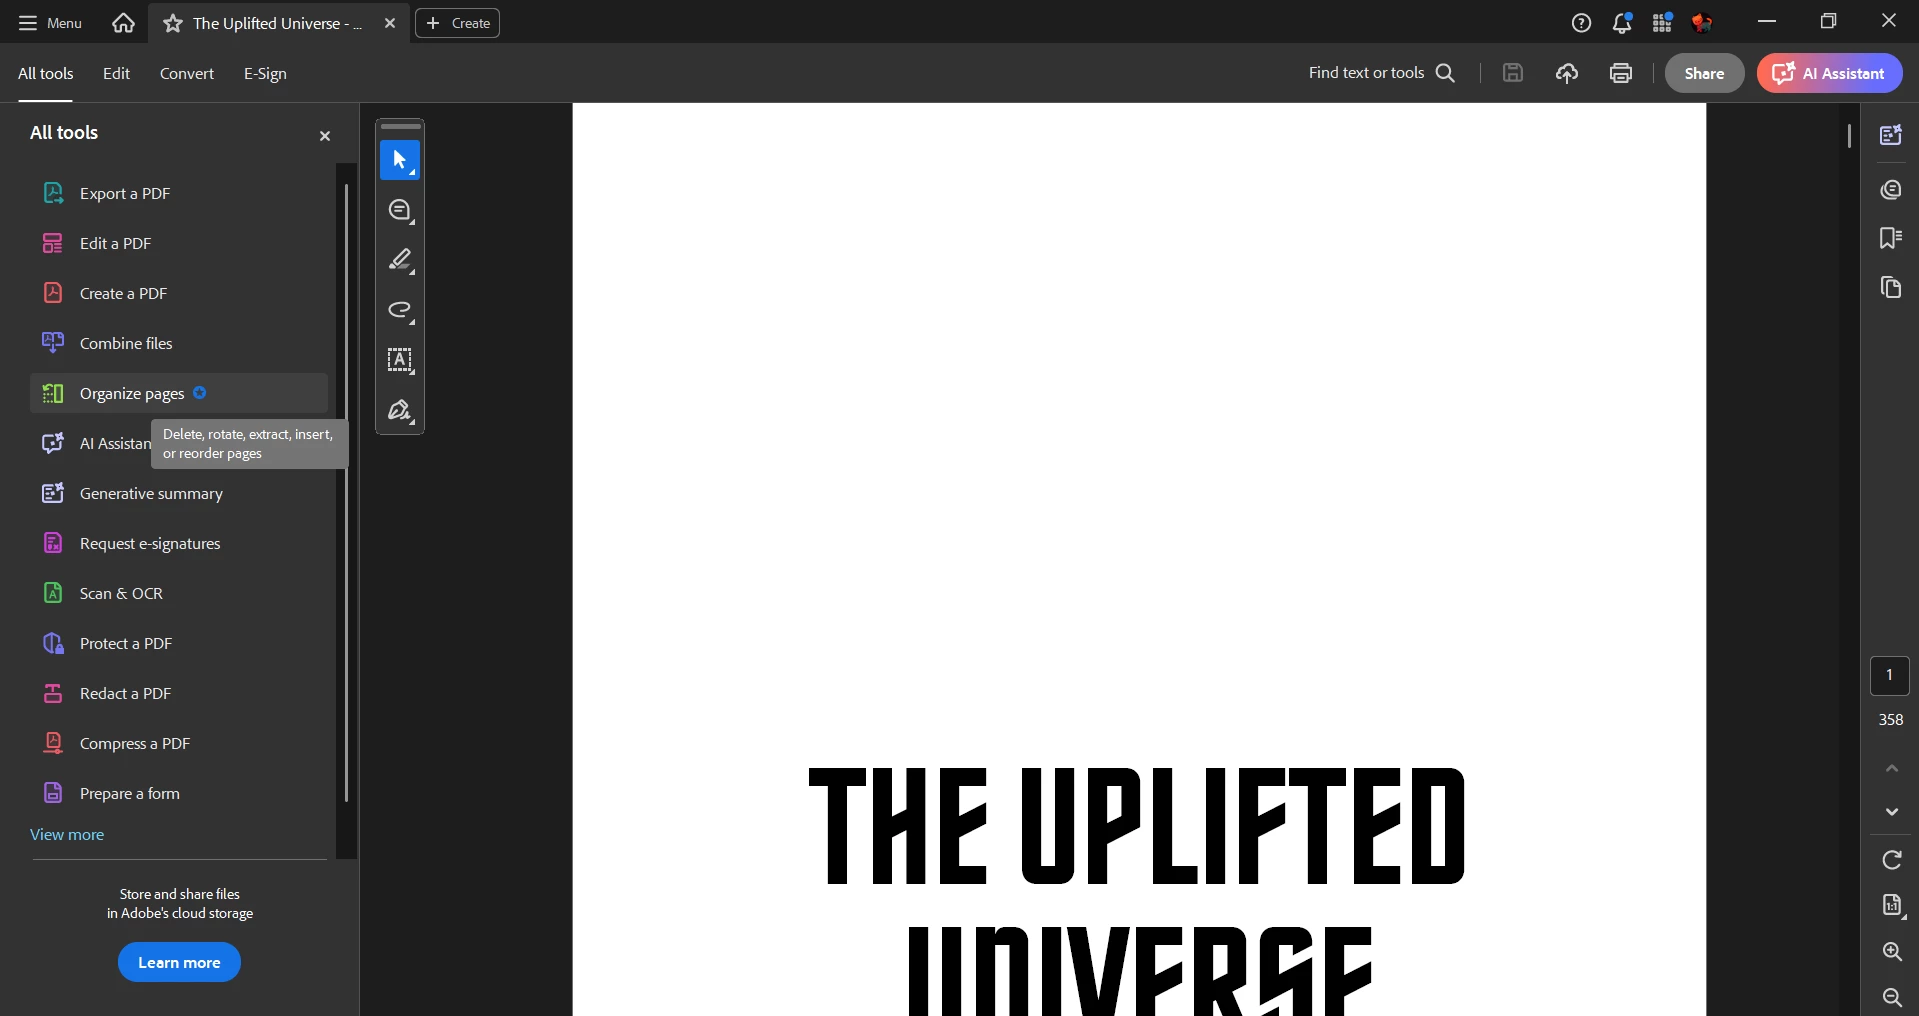
Task: Open the apps grid icon
Action: 1662,22
